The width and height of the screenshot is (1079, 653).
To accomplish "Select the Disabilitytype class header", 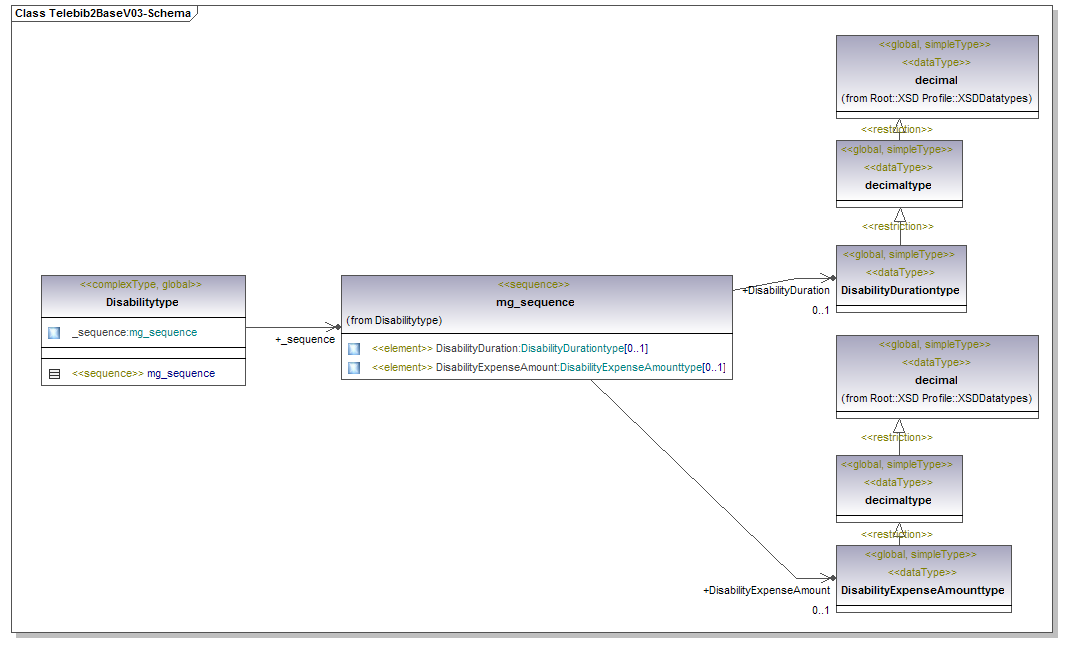I will [x=142, y=301].
